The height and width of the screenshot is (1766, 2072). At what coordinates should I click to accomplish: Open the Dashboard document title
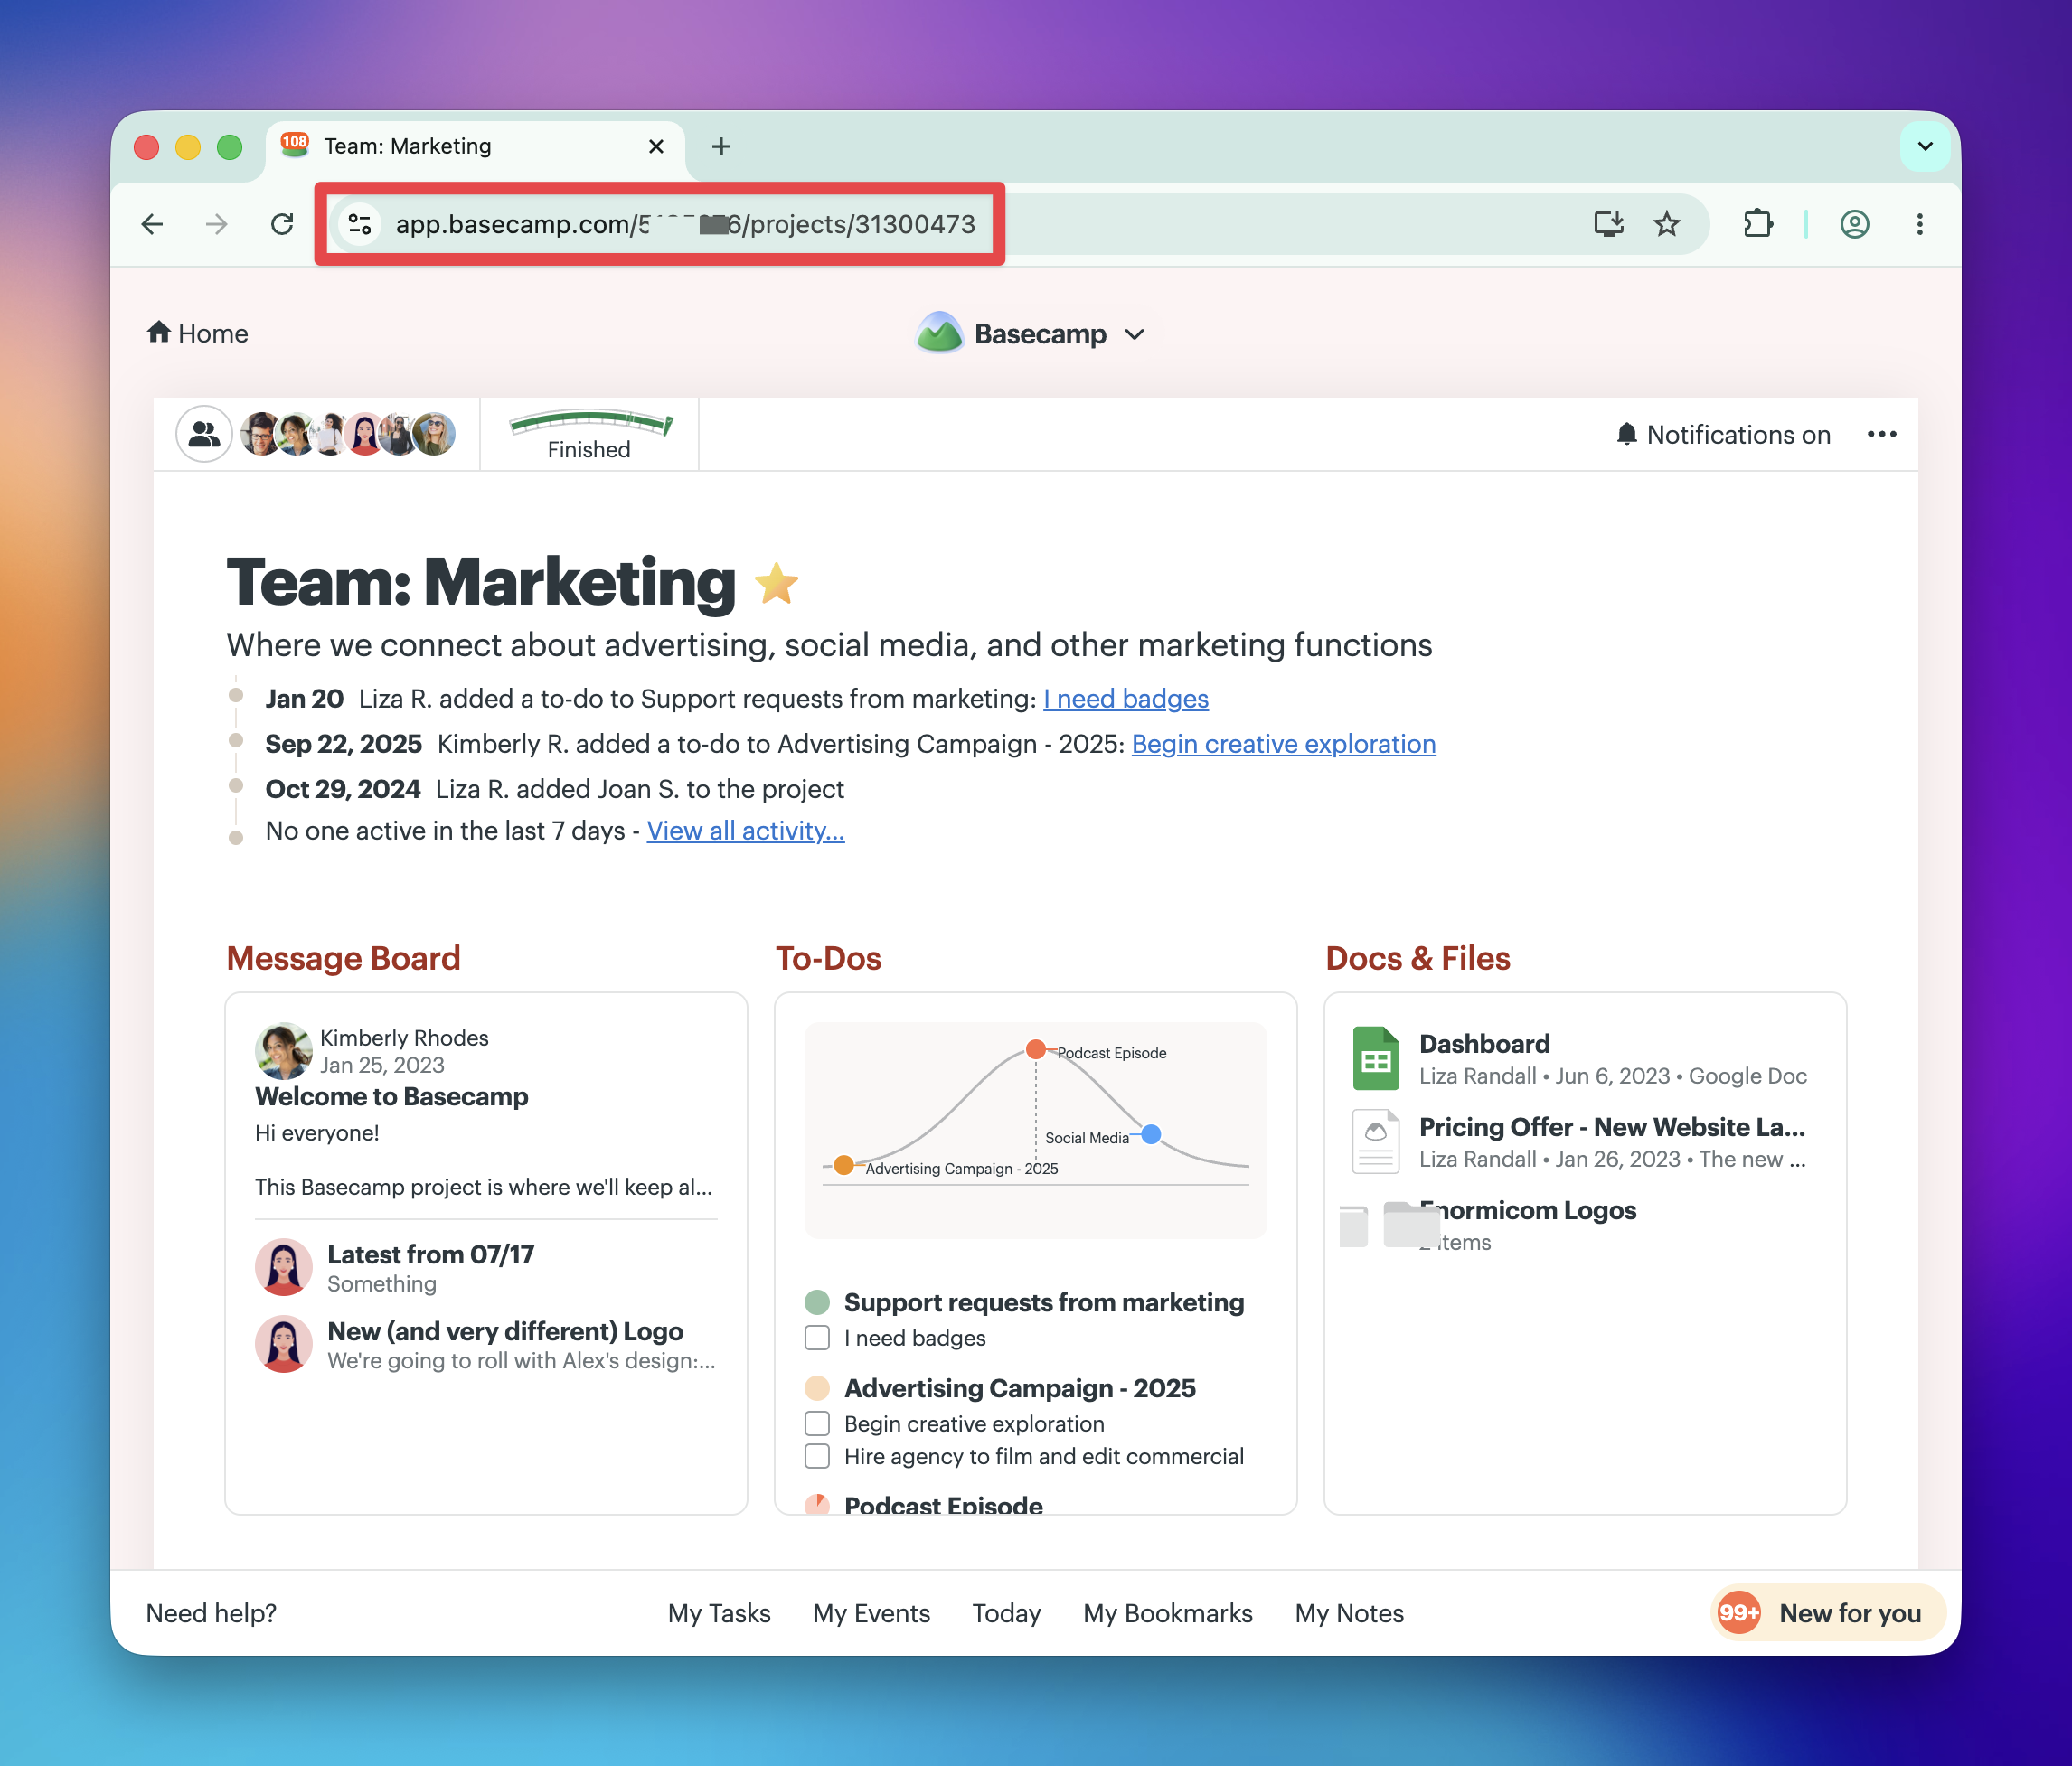tap(1484, 1043)
